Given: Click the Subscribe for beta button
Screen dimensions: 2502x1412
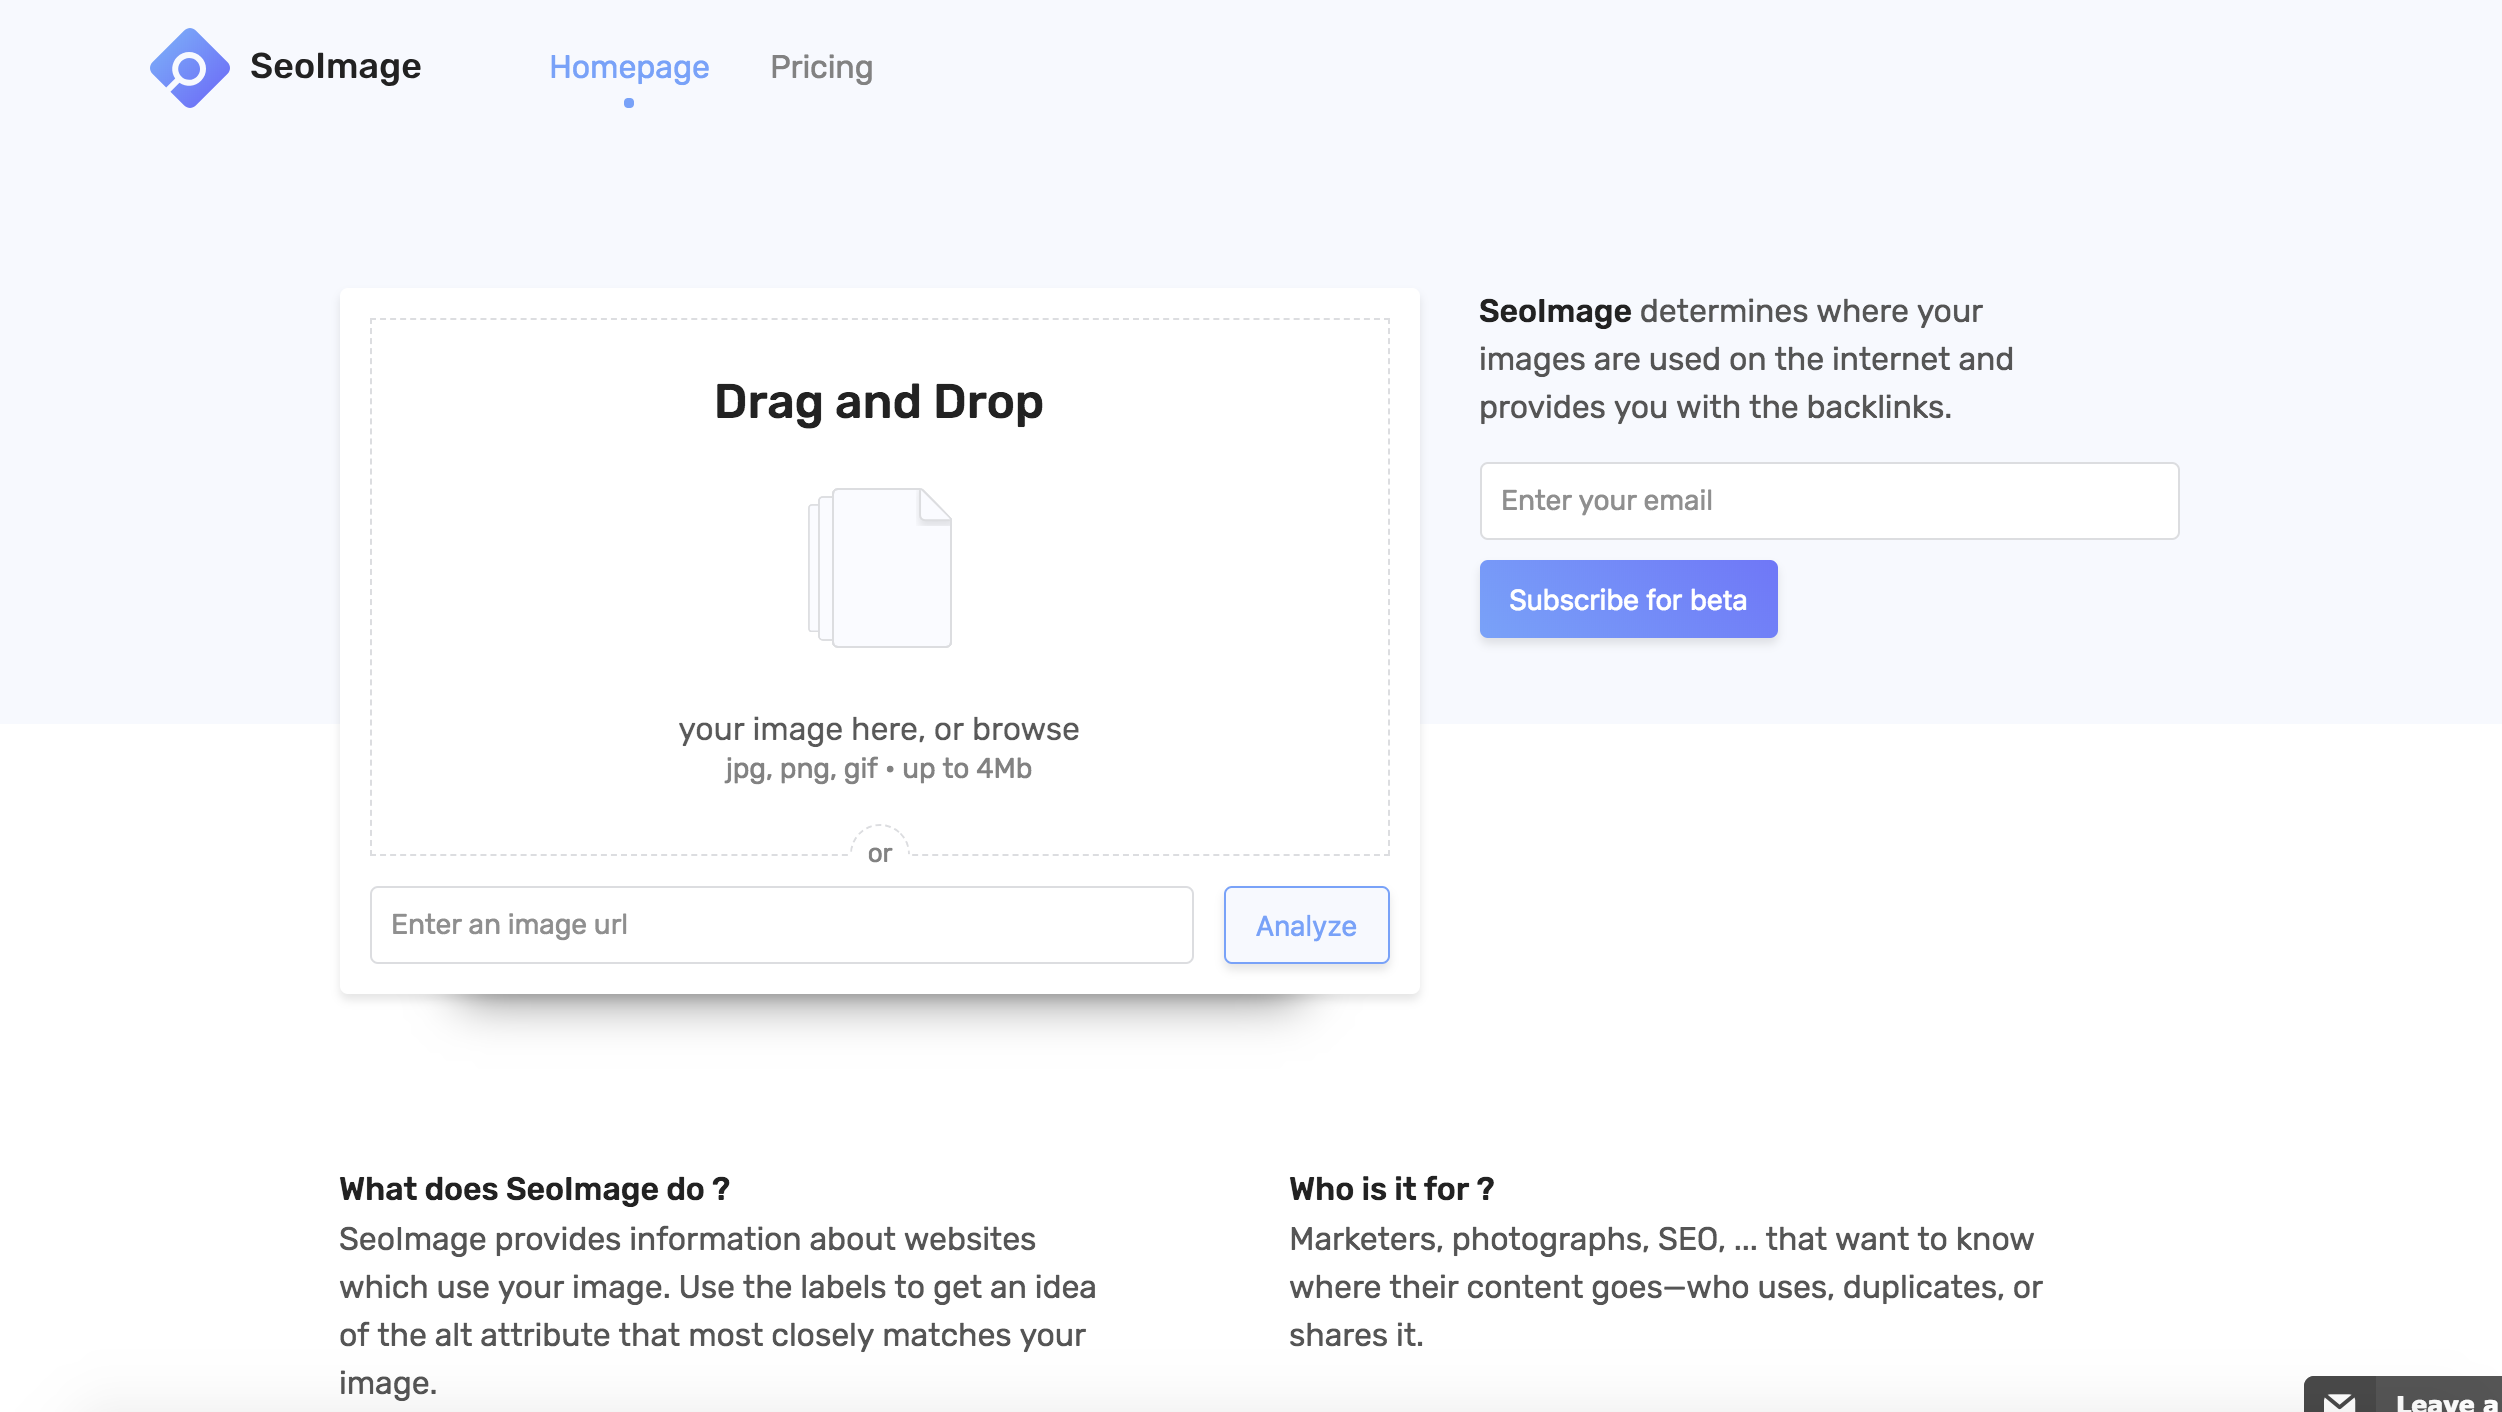Looking at the screenshot, I should (x=1628, y=598).
